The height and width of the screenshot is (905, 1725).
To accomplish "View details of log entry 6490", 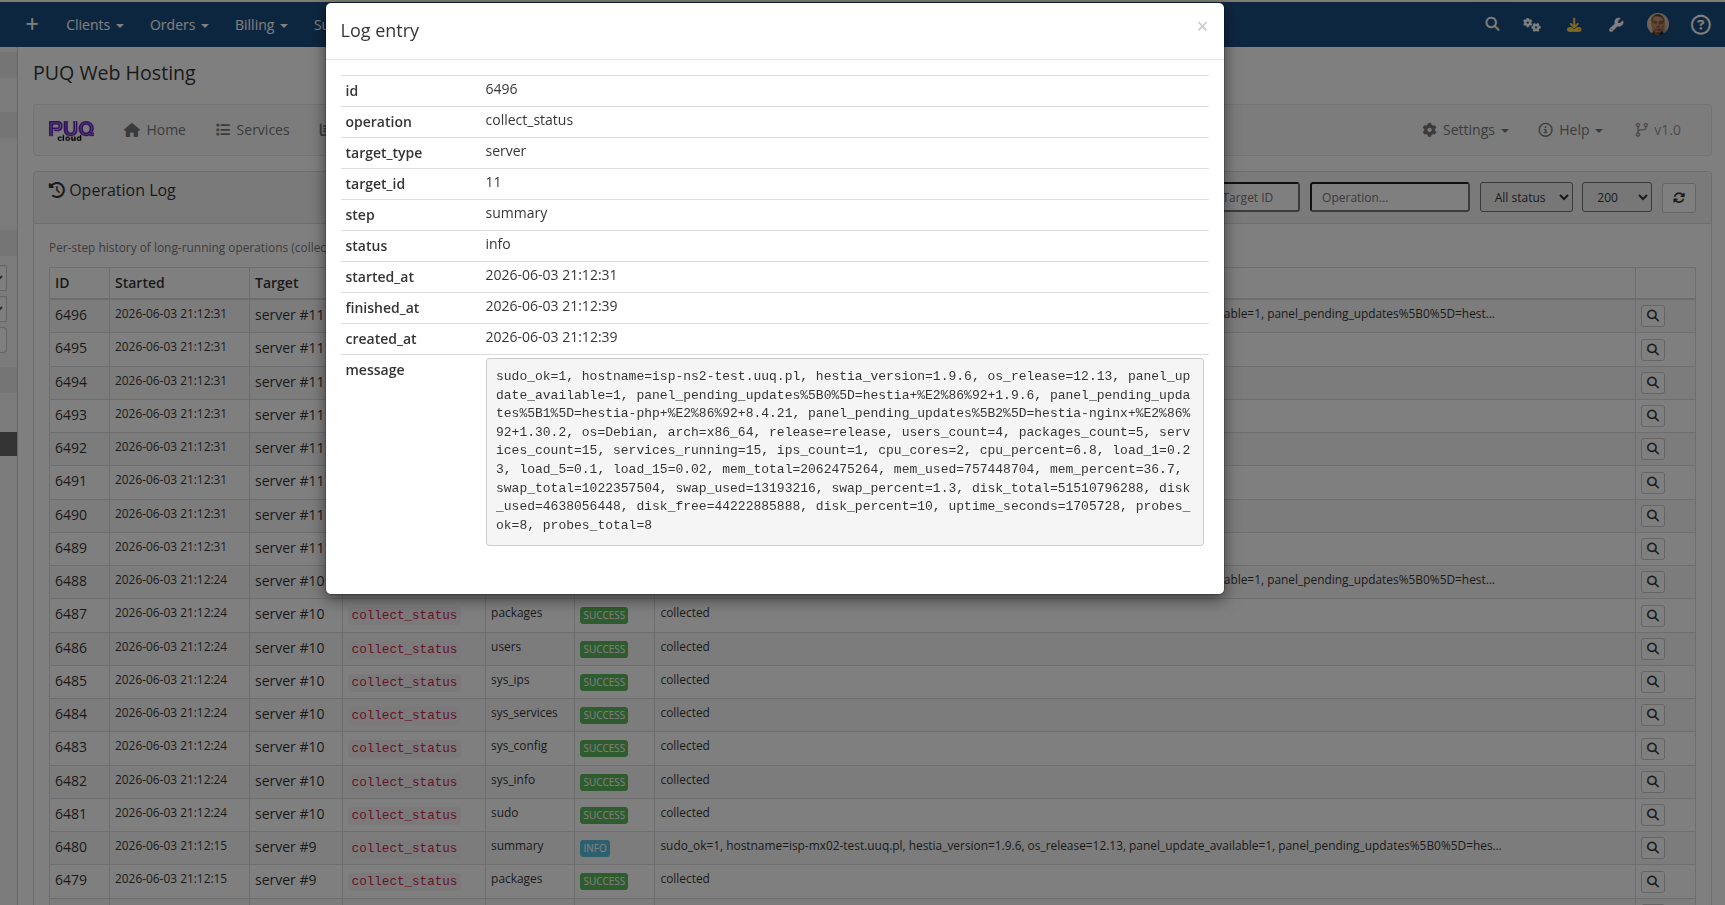I will 1653,515.
